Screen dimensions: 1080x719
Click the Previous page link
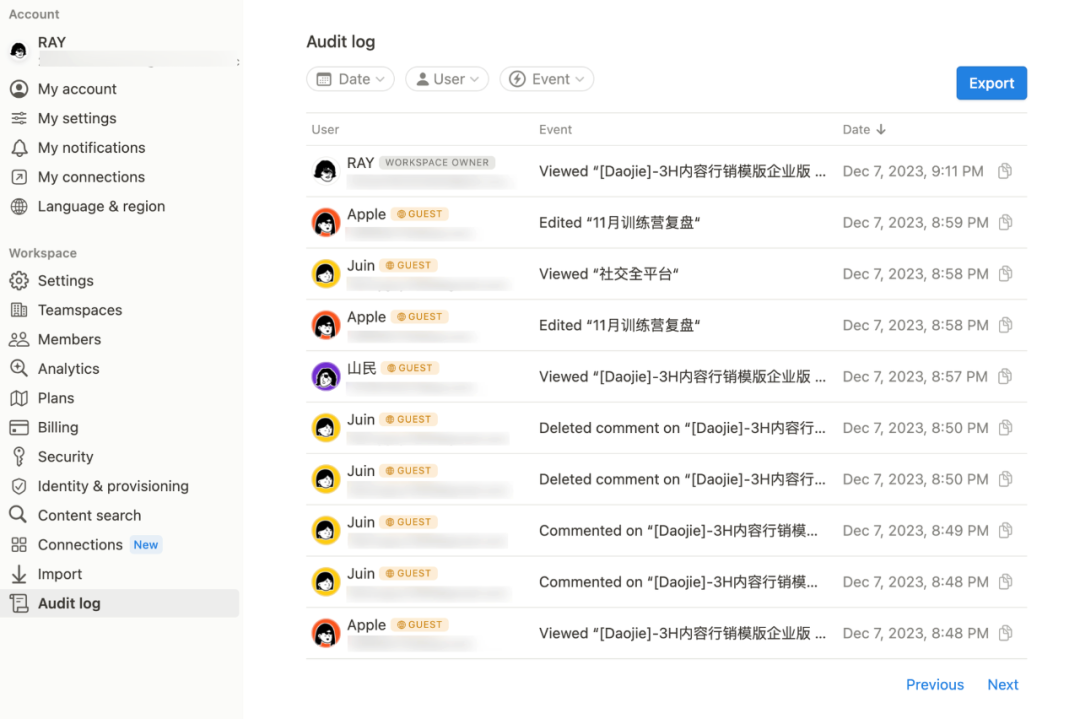click(x=934, y=684)
